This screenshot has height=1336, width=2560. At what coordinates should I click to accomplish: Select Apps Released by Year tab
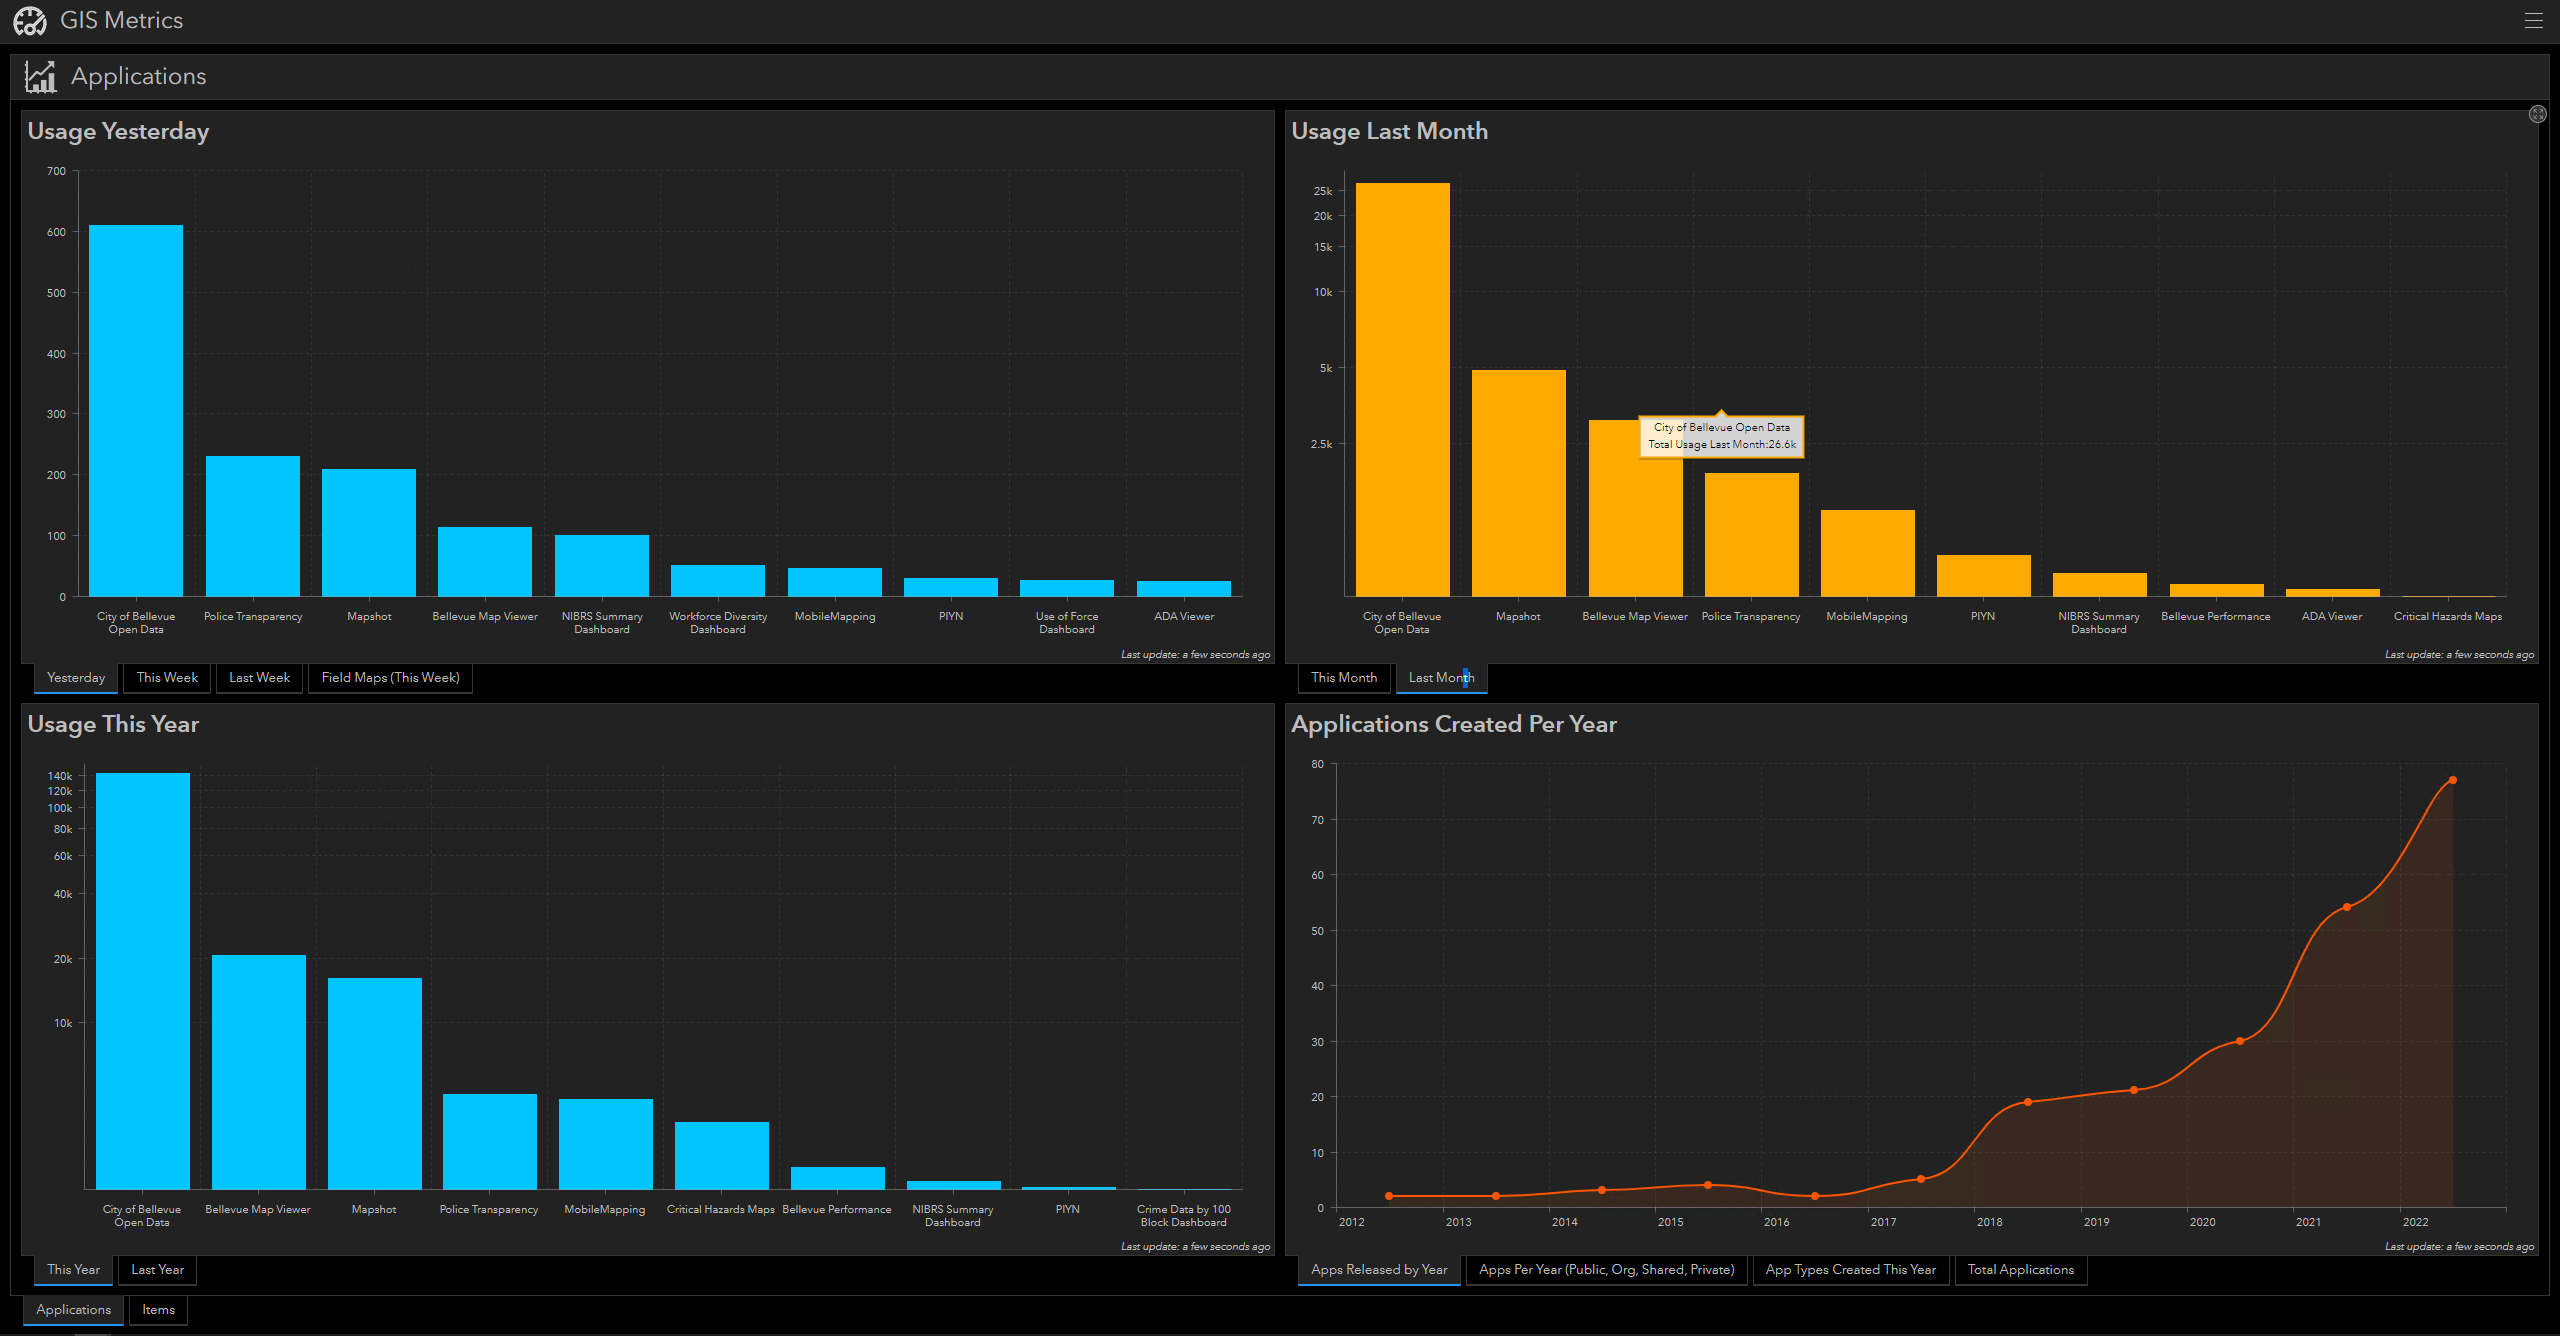click(1378, 1269)
